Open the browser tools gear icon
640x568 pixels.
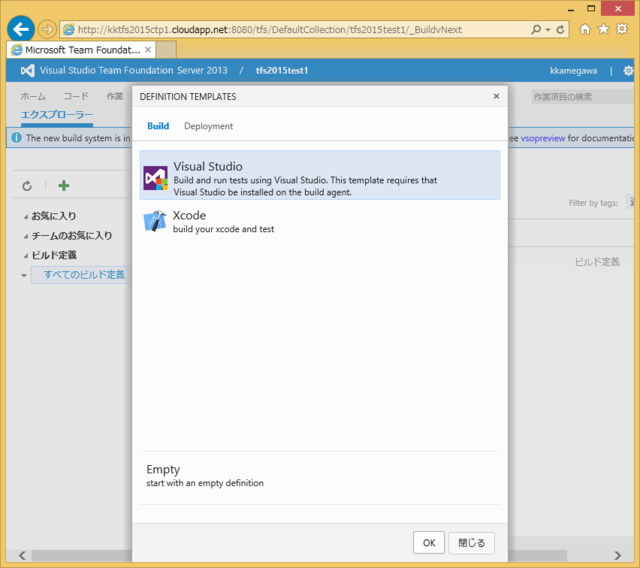pyautogui.click(x=622, y=29)
